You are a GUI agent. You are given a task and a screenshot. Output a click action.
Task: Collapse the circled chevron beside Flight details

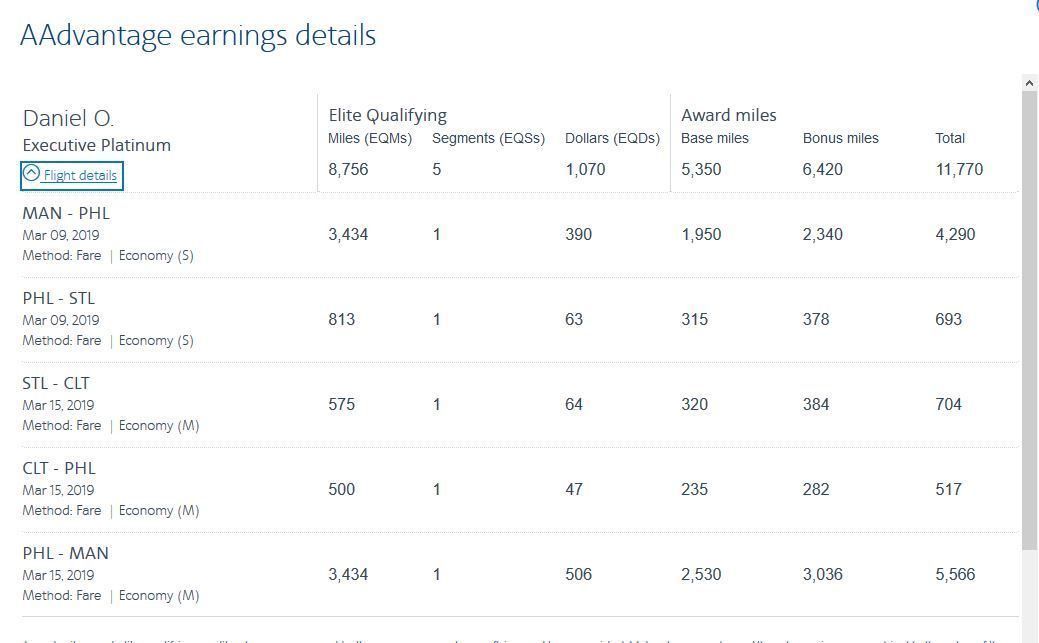[31, 174]
